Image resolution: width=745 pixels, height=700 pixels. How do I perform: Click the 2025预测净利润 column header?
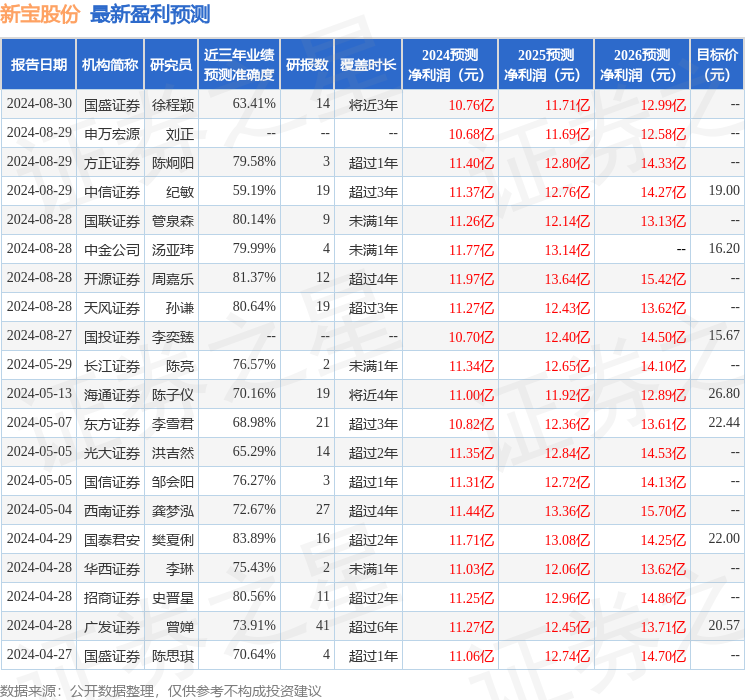[x=546, y=65]
